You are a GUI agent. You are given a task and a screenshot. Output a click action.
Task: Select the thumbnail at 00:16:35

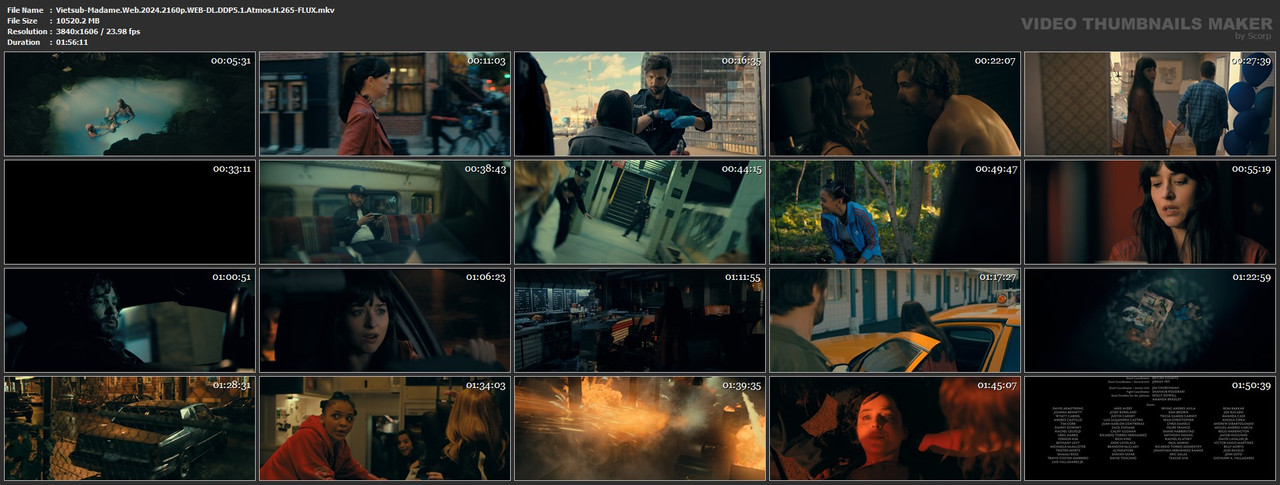coord(640,104)
